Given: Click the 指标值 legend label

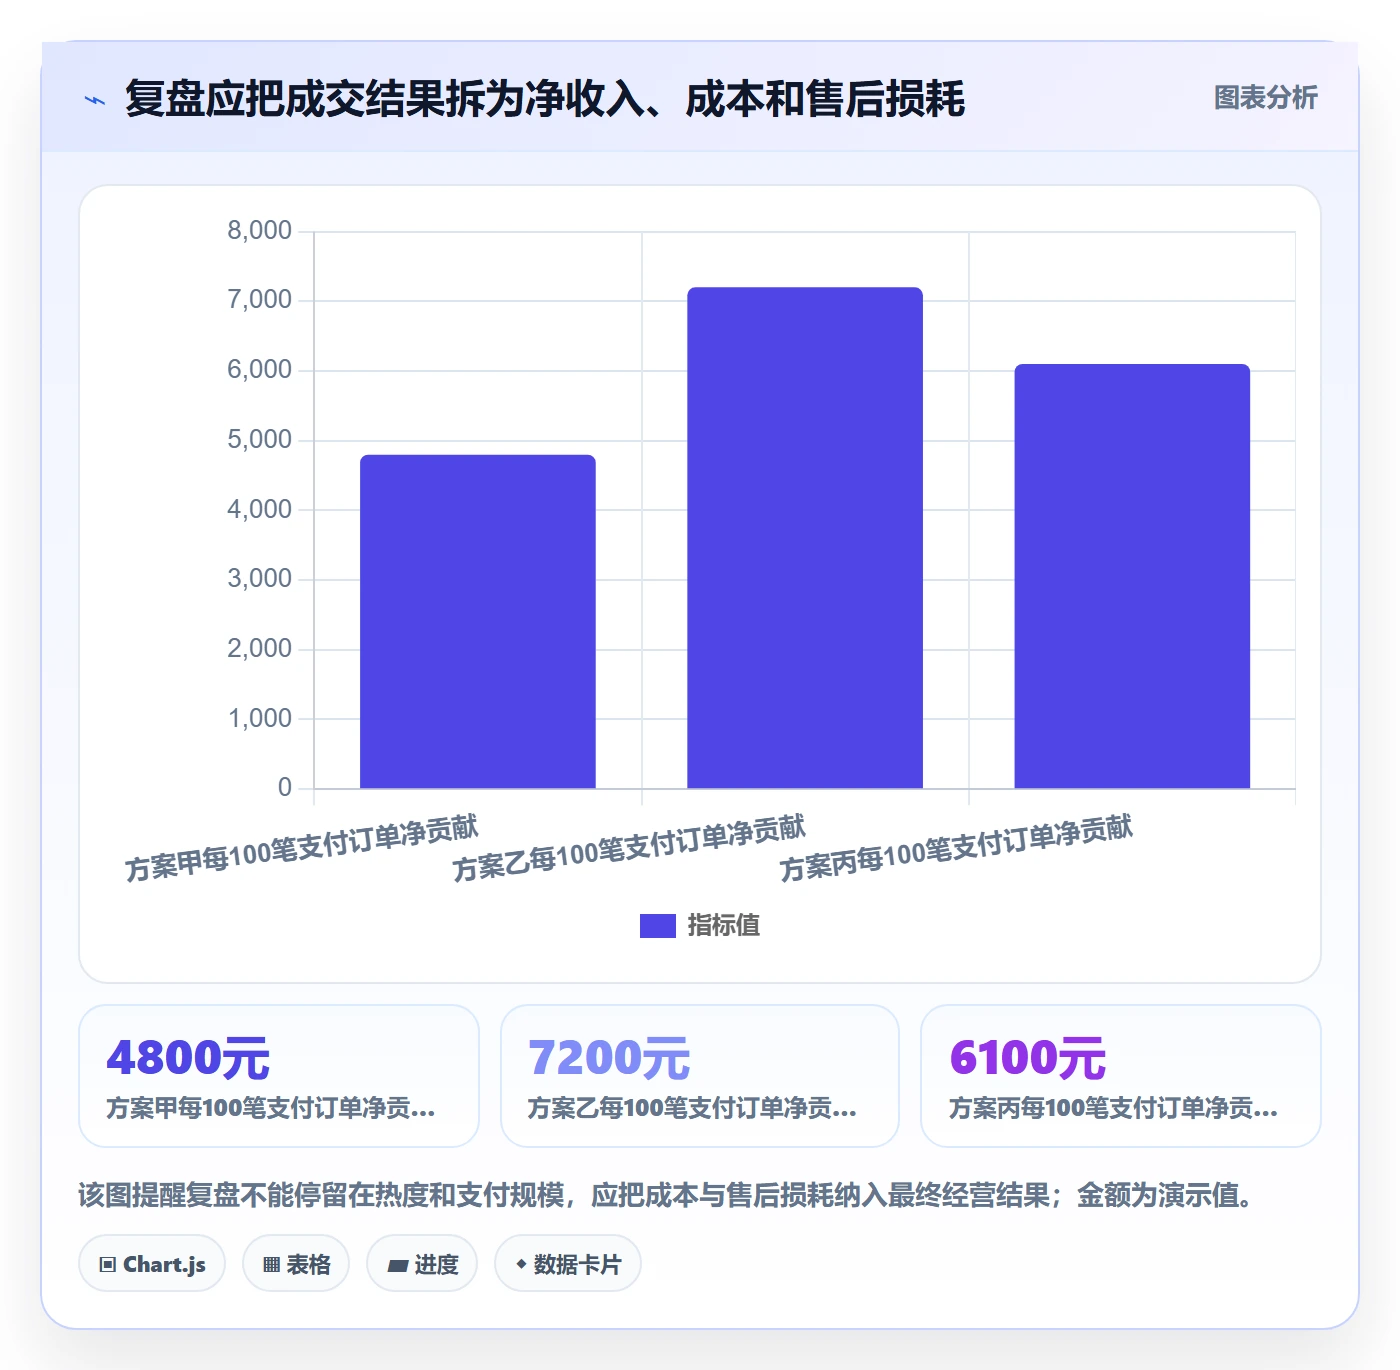Looking at the screenshot, I should [x=723, y=926].
